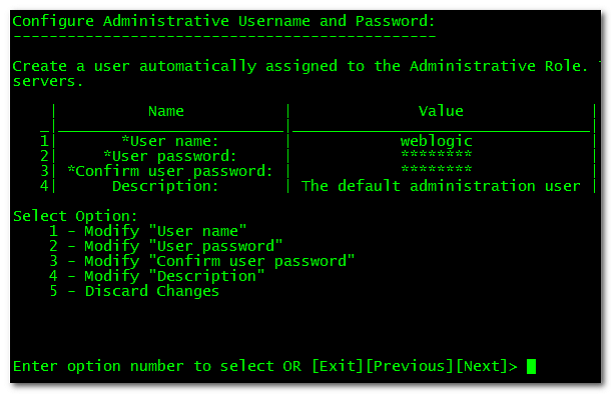Select the [Exit] option in prompt

point(338,367)
